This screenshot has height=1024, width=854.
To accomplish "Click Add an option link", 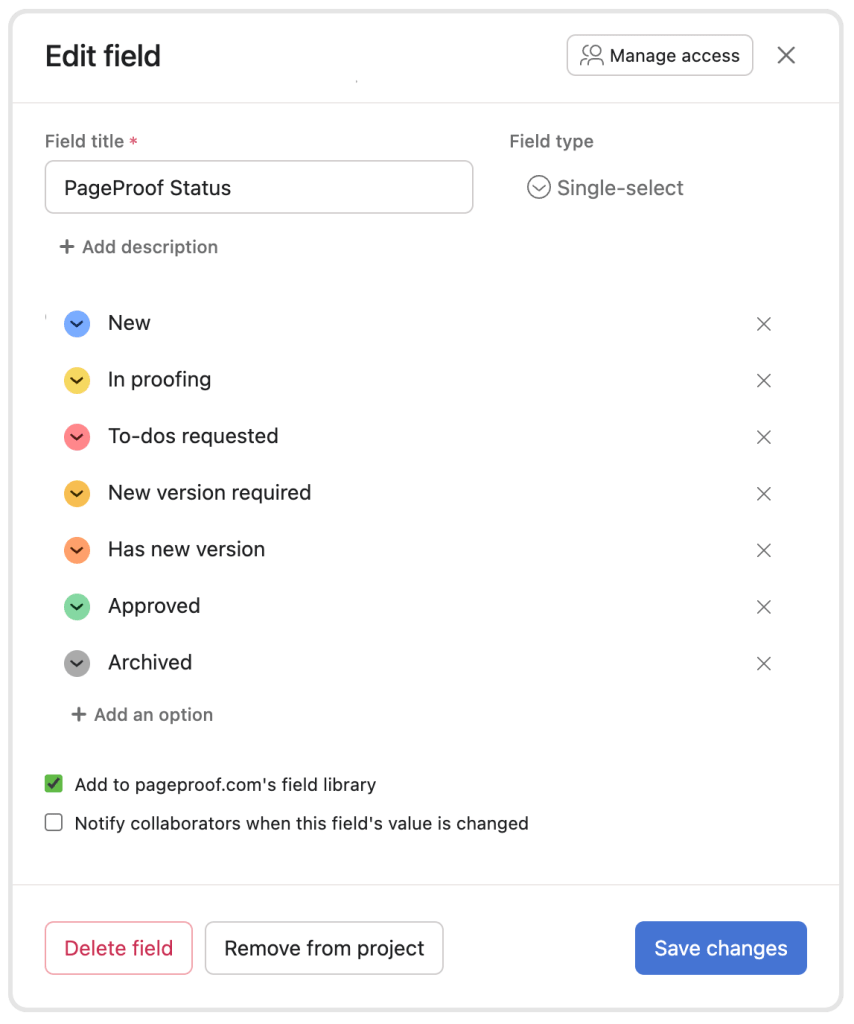I will (x=142, y=715).
